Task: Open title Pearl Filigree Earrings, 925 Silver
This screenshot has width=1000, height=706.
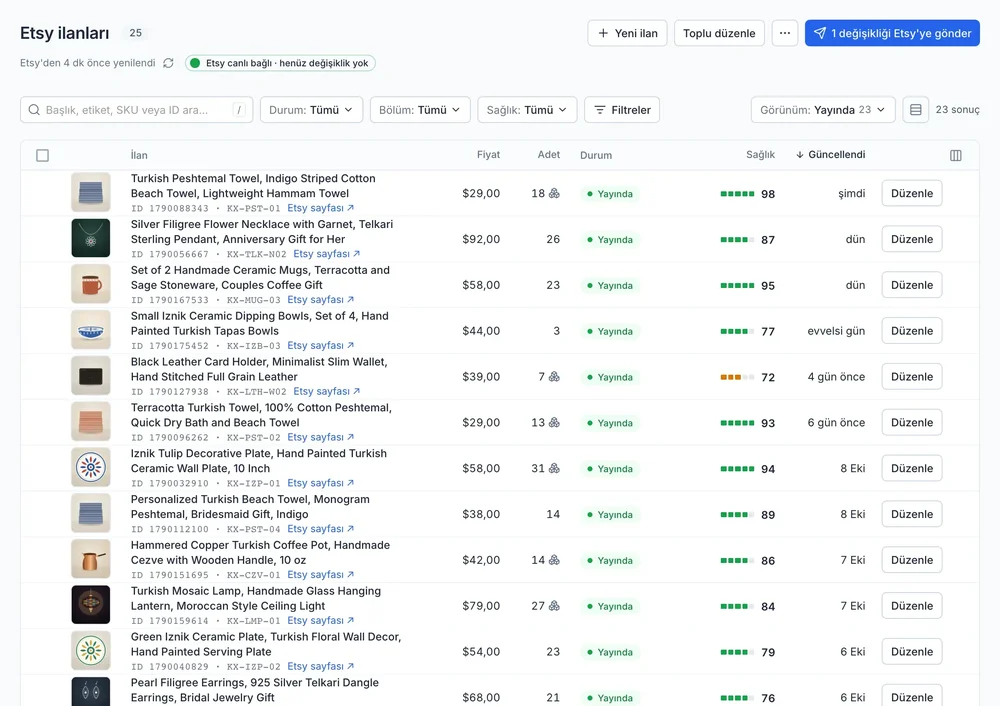Action: [254, 690]
